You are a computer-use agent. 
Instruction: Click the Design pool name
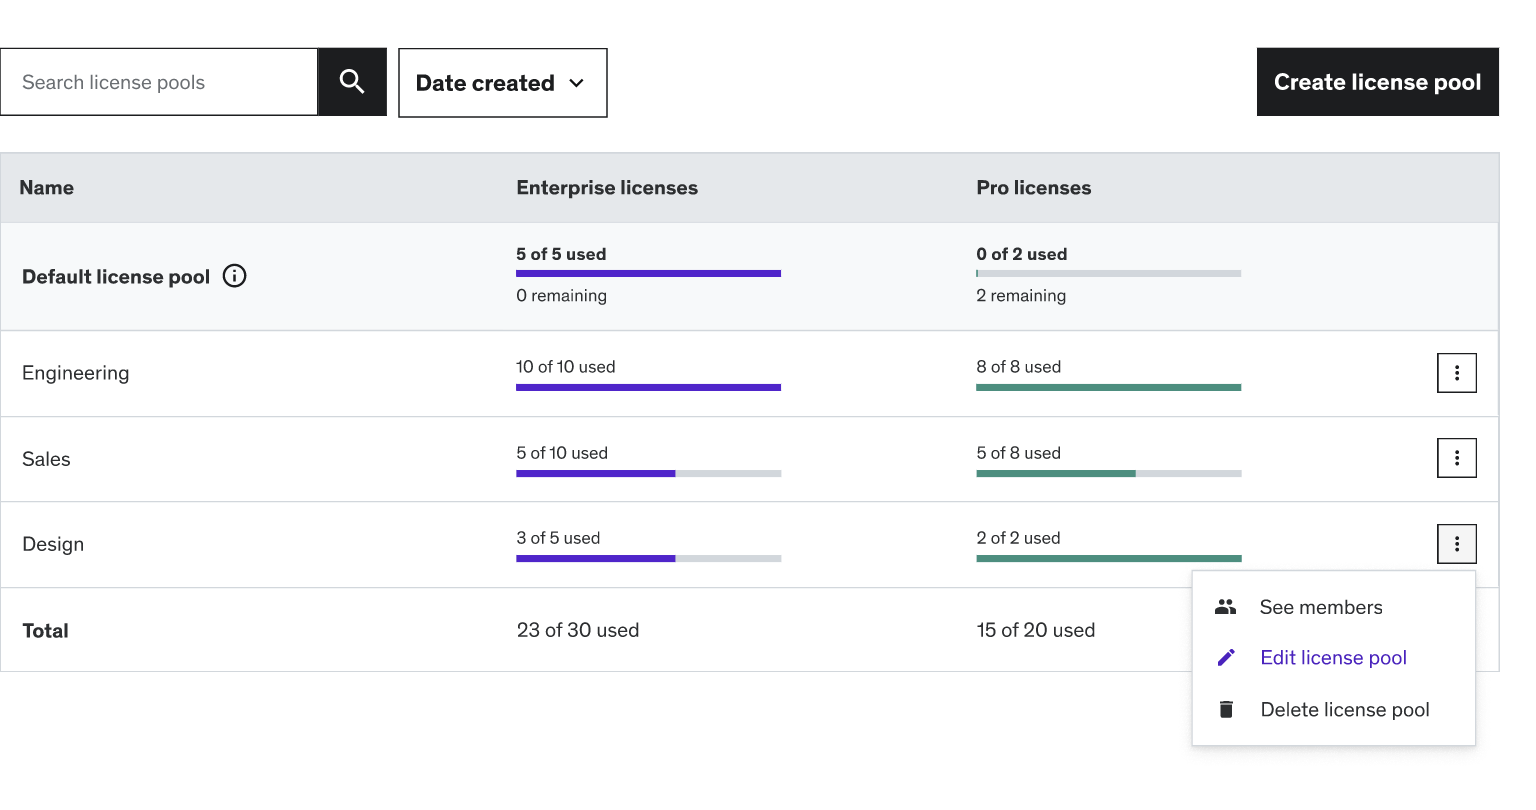53,544
